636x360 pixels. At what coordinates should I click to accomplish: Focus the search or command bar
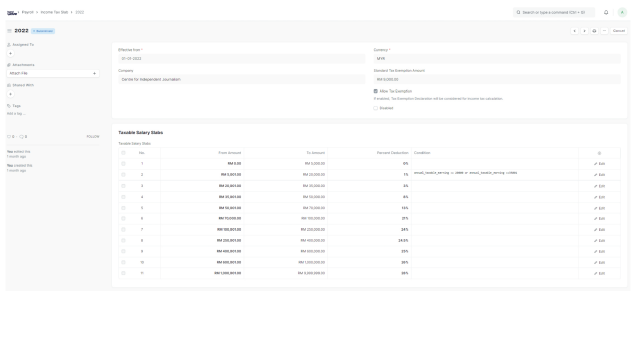coord(554,13)
